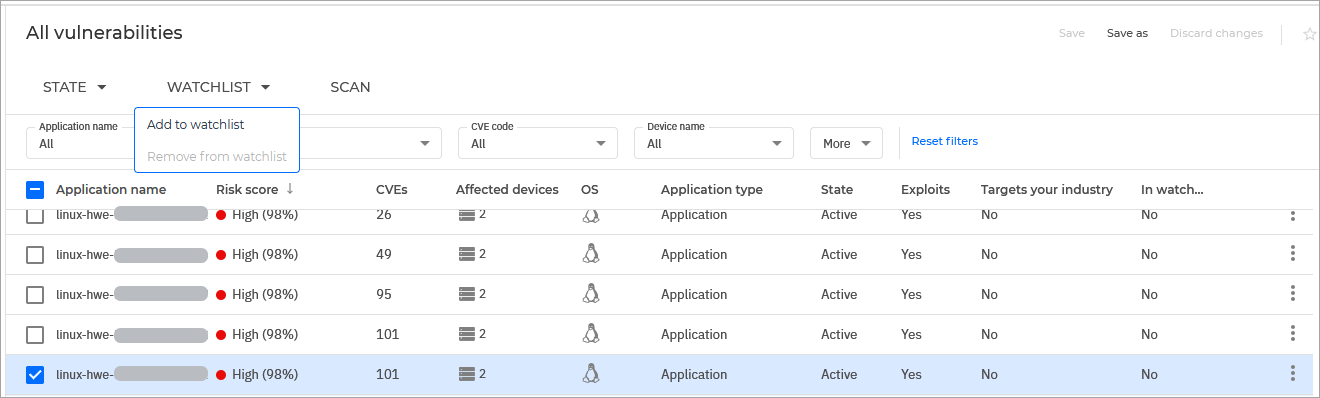Sort by the Application name column header
1320x398 pixels.
tap(111, 189)
